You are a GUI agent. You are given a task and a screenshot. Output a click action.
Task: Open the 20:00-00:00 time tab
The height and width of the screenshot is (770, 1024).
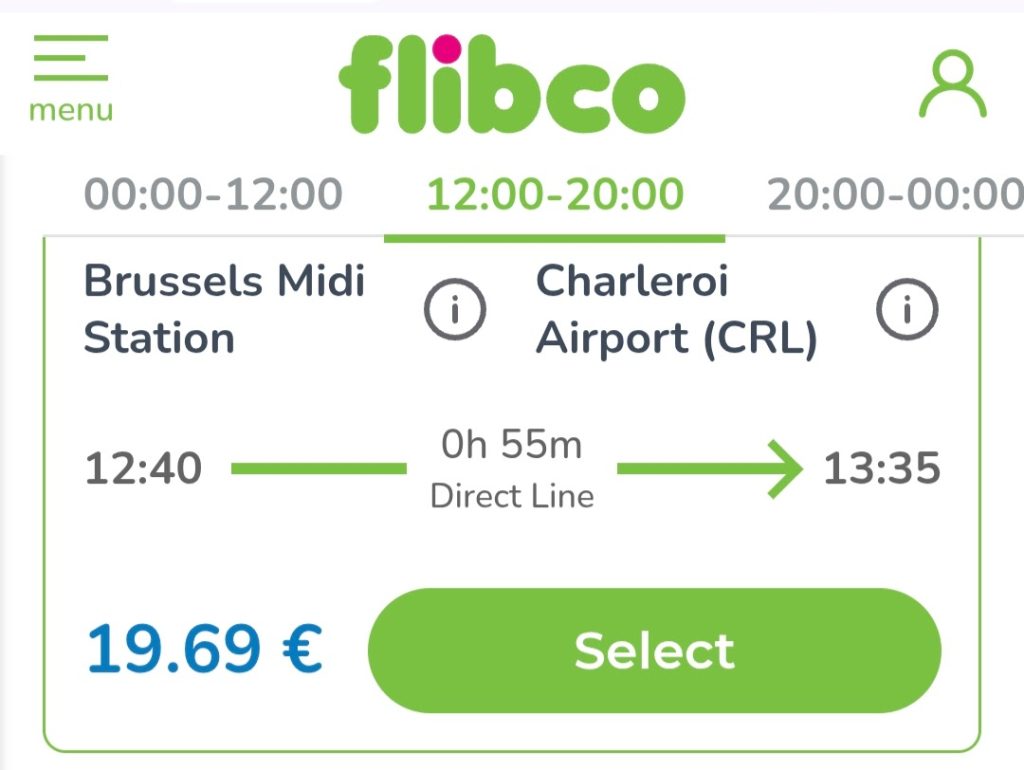pos(895,195)
